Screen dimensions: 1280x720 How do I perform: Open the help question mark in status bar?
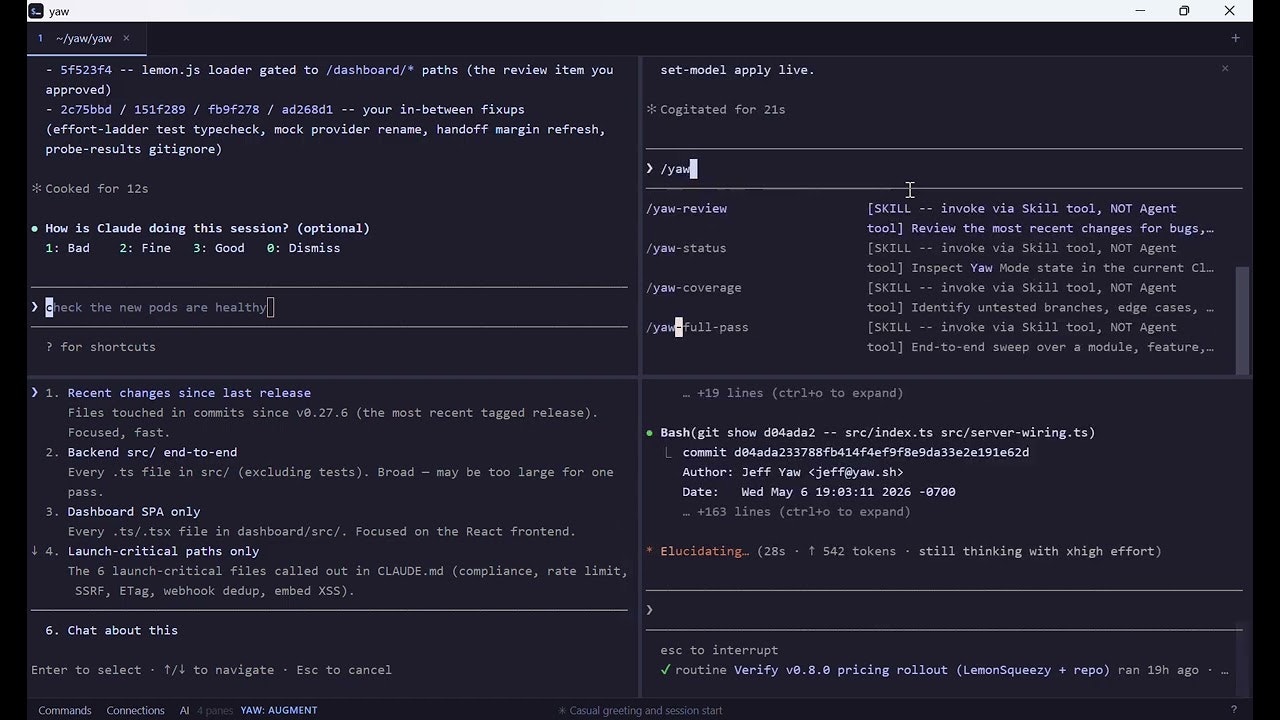(1234, 710)
